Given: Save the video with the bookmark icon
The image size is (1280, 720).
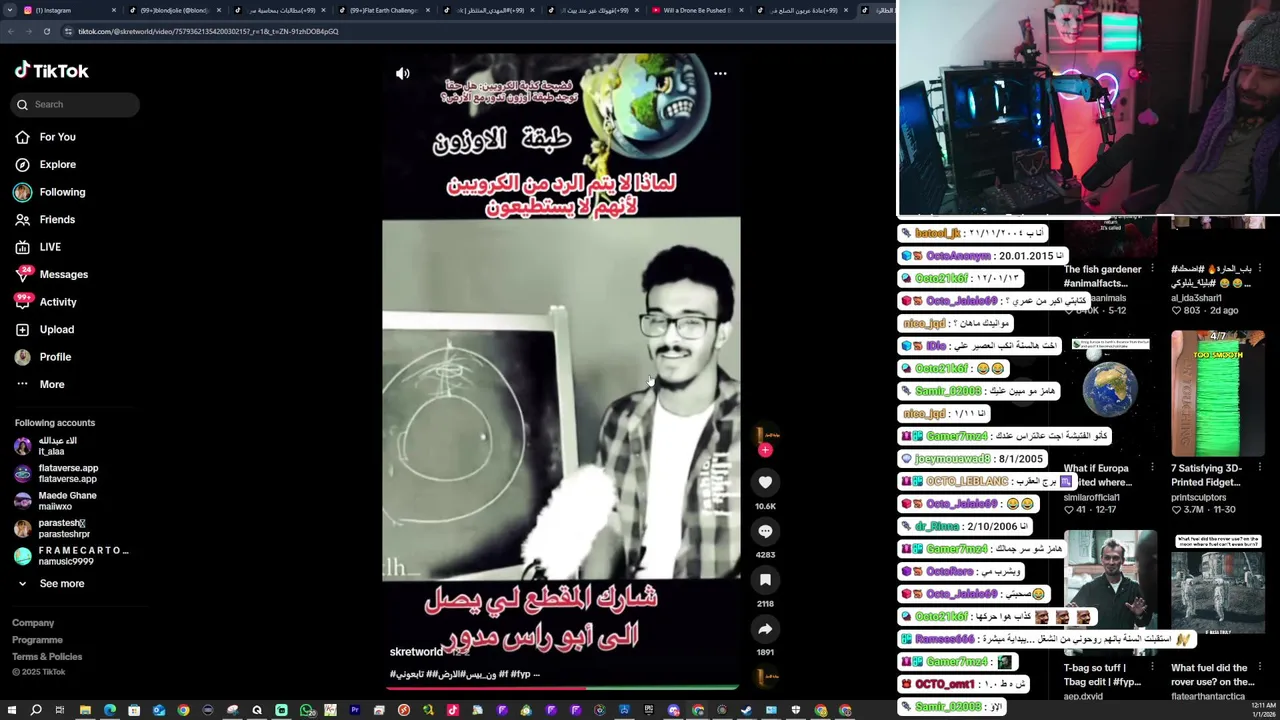Looking at the screenshot, I should [x=765, y=580].
